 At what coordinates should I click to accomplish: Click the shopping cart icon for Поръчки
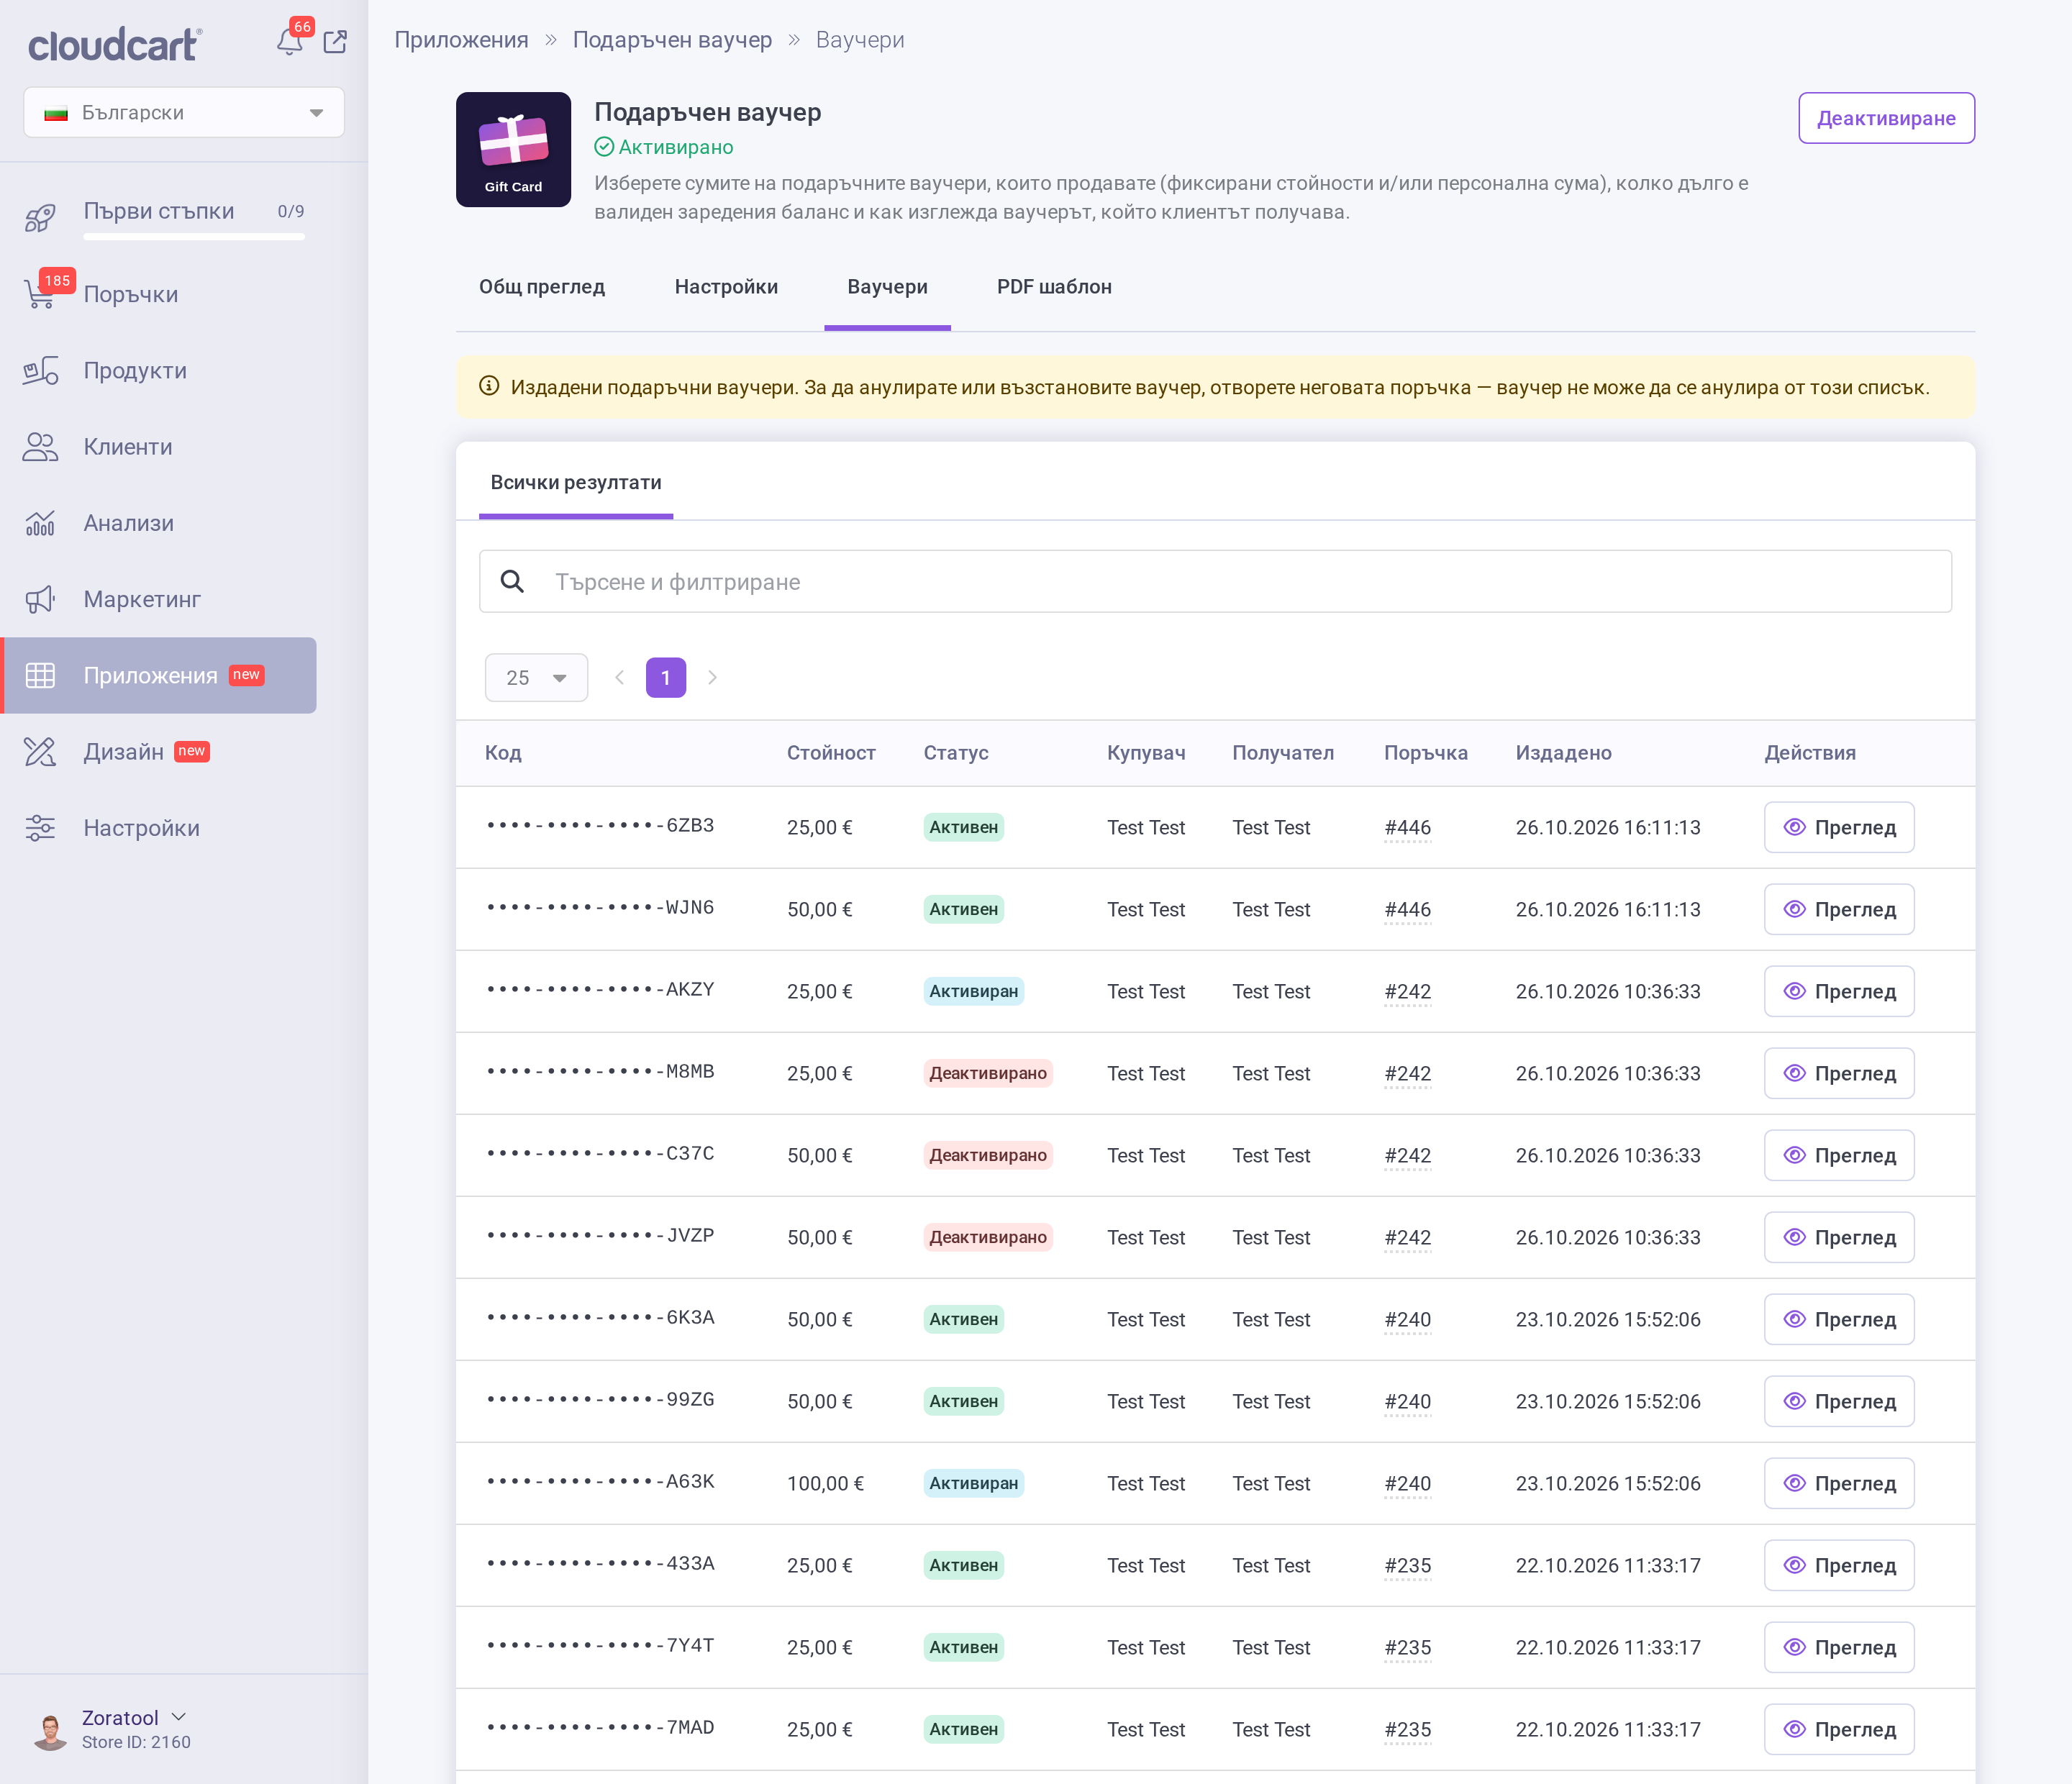tap(40, 294)
